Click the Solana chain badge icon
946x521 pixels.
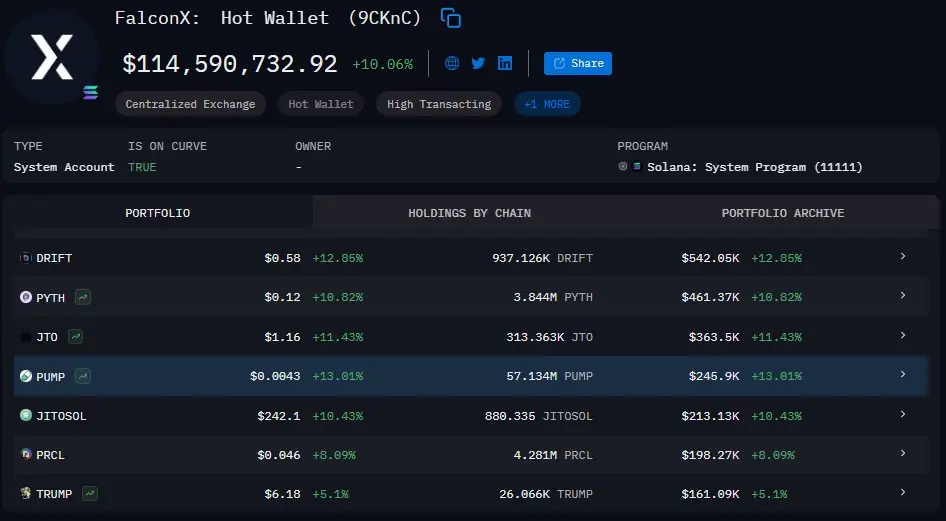click(90, 92)
